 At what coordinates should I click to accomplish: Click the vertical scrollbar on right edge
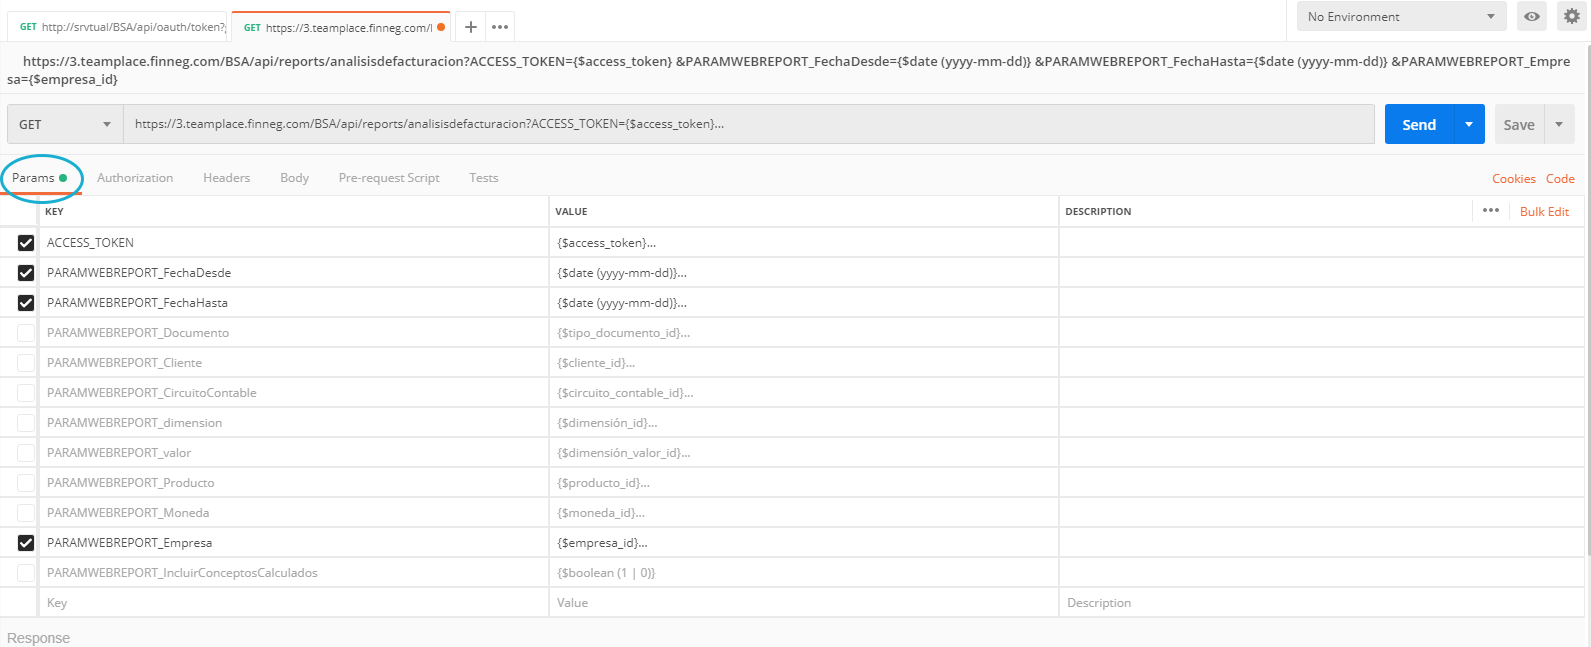1588,300
